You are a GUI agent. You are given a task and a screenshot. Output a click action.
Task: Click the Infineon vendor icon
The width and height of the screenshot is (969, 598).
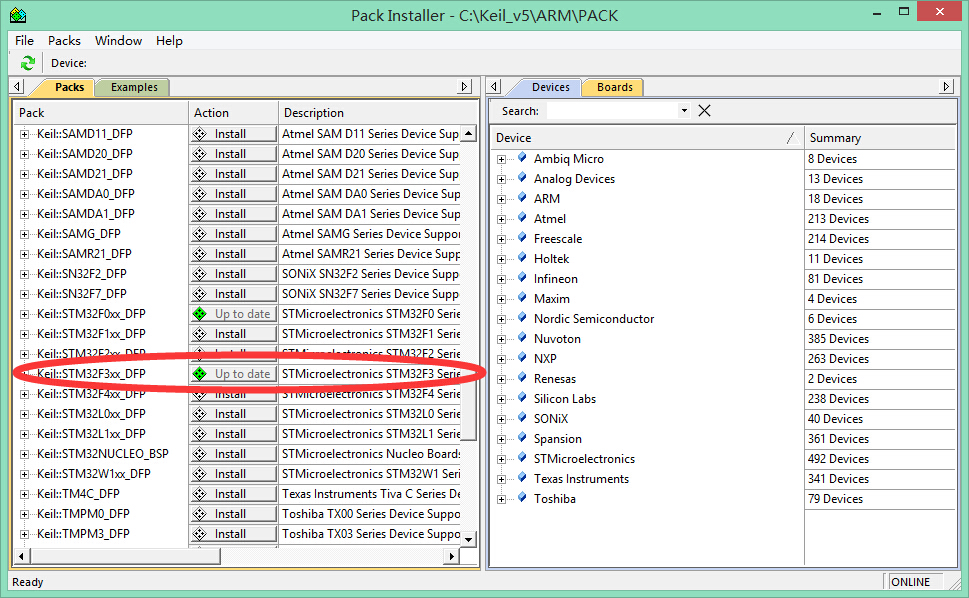coord(522,277)
